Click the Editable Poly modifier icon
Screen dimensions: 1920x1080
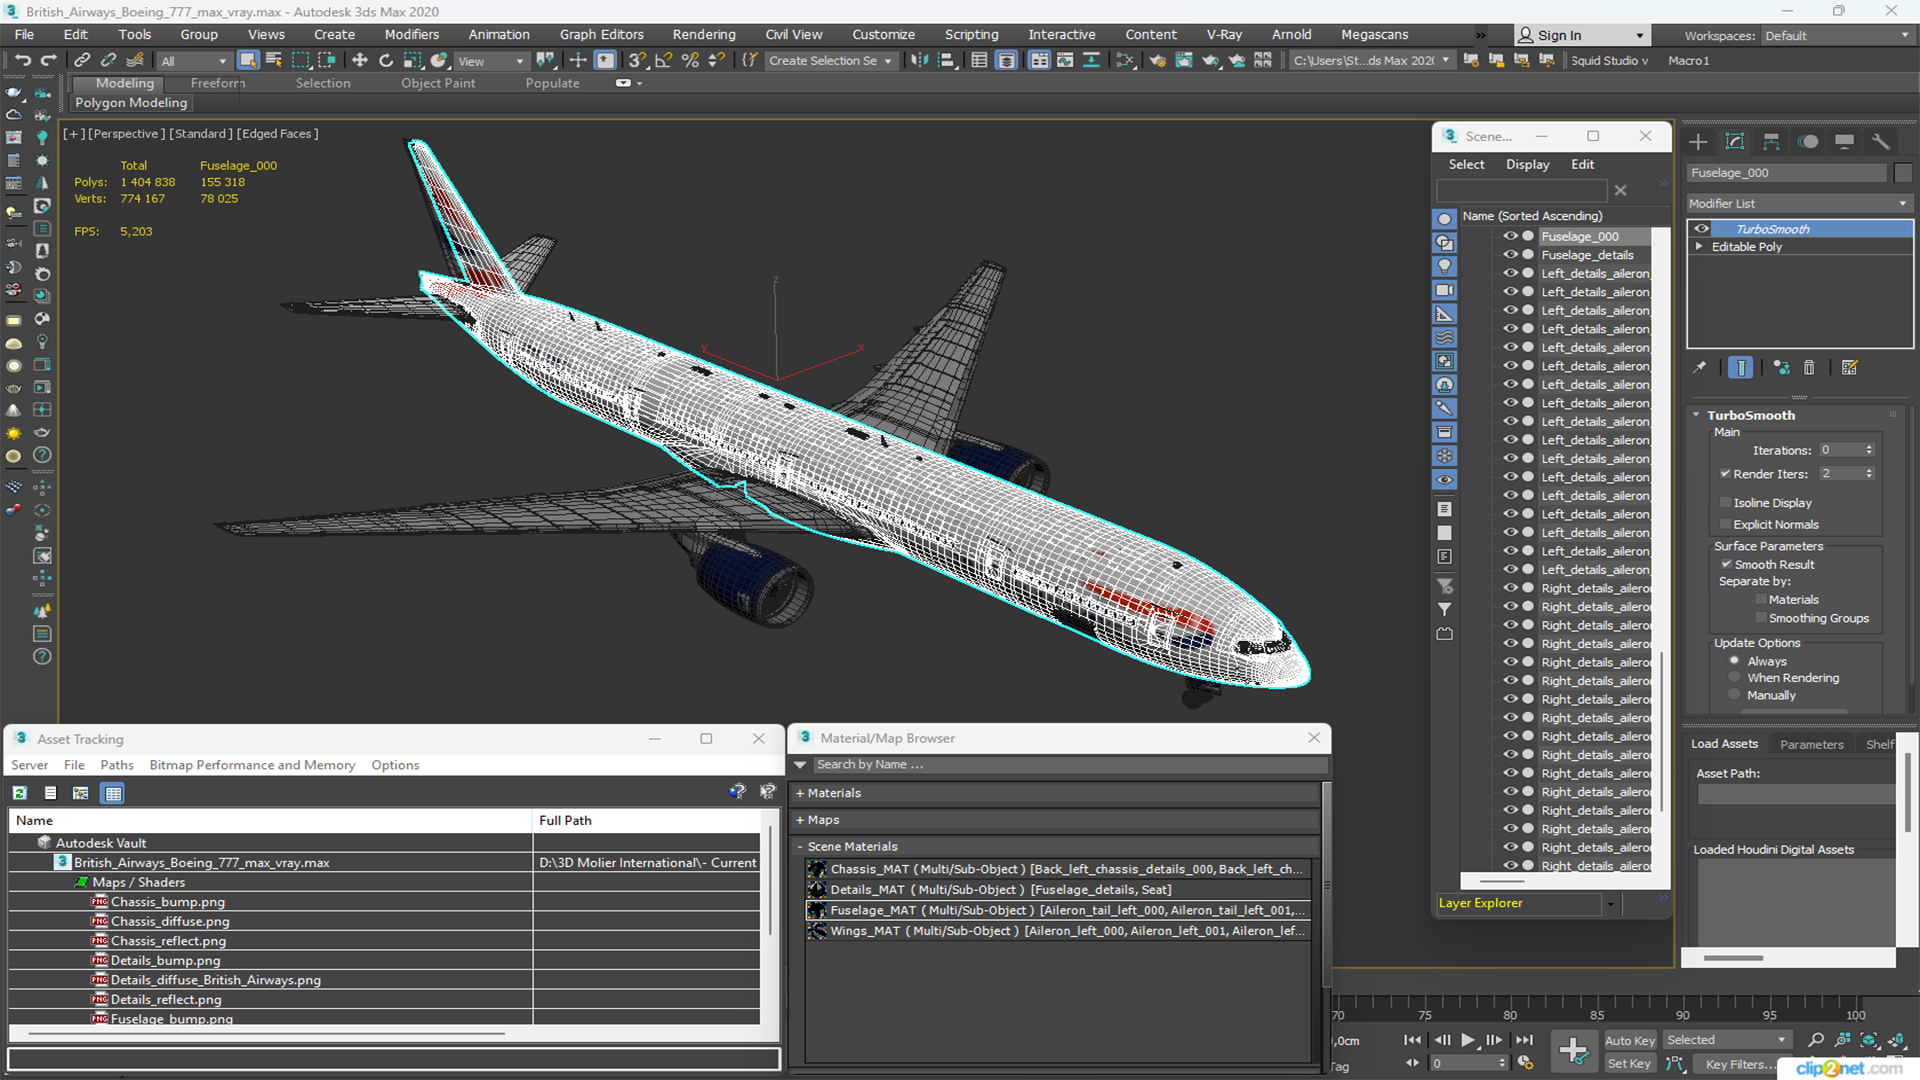pyautogui.click(x=1700, y=245)
